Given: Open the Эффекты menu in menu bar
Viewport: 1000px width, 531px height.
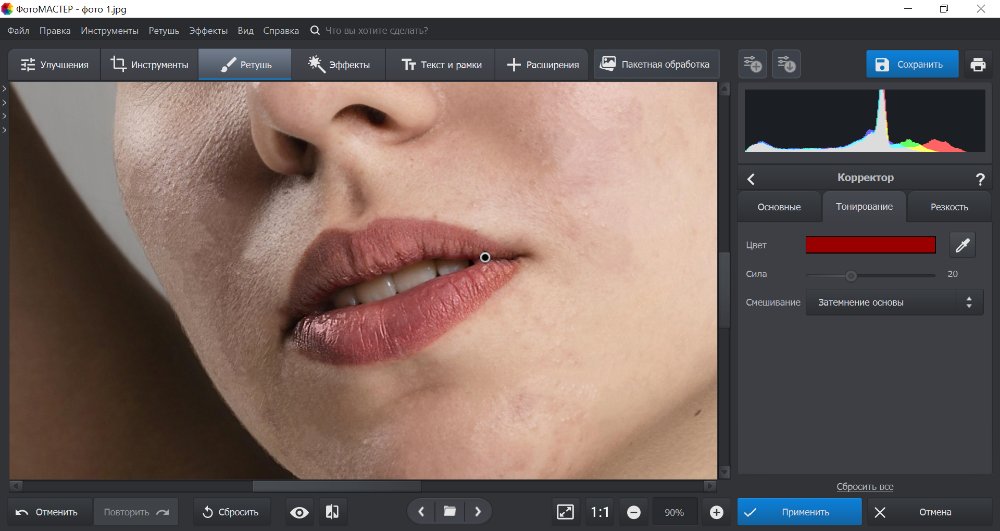Looking at the screenshot, I should 208,31.
